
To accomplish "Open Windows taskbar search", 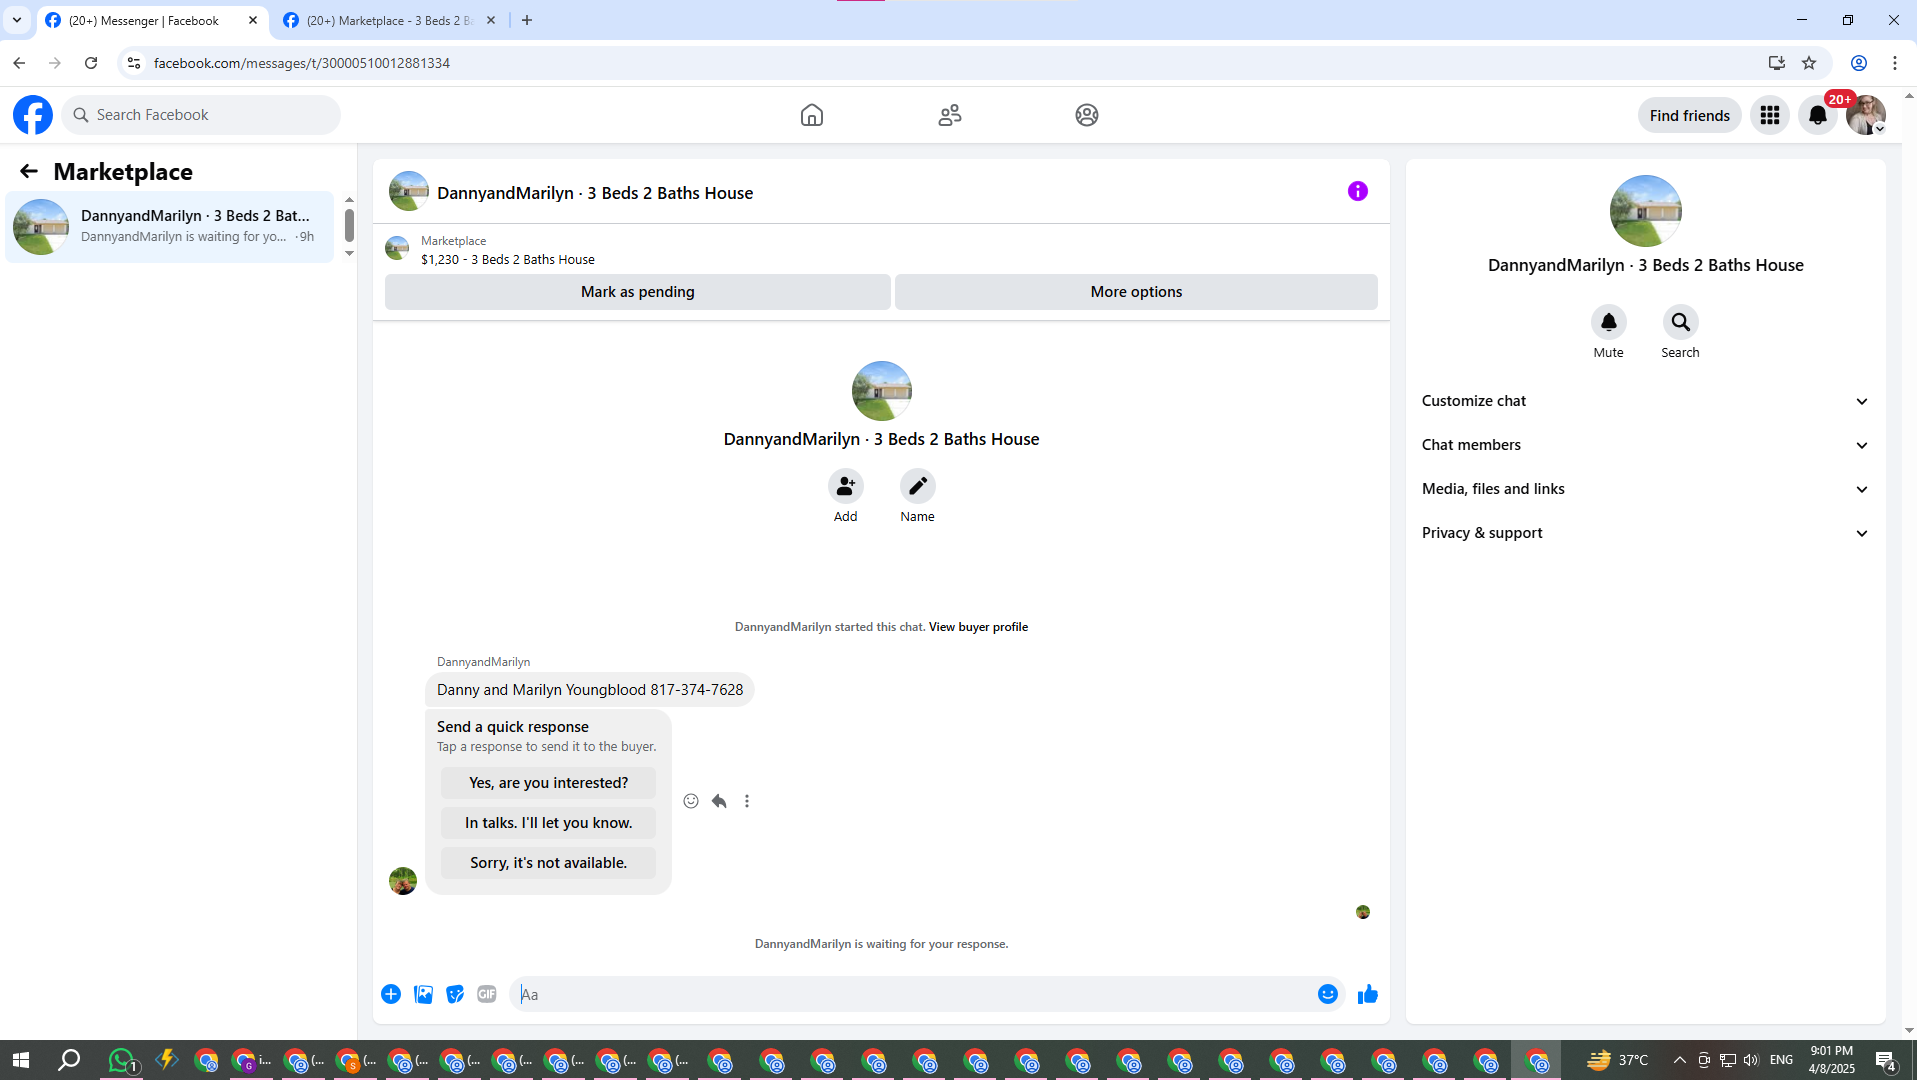I will coord(69,1060).
